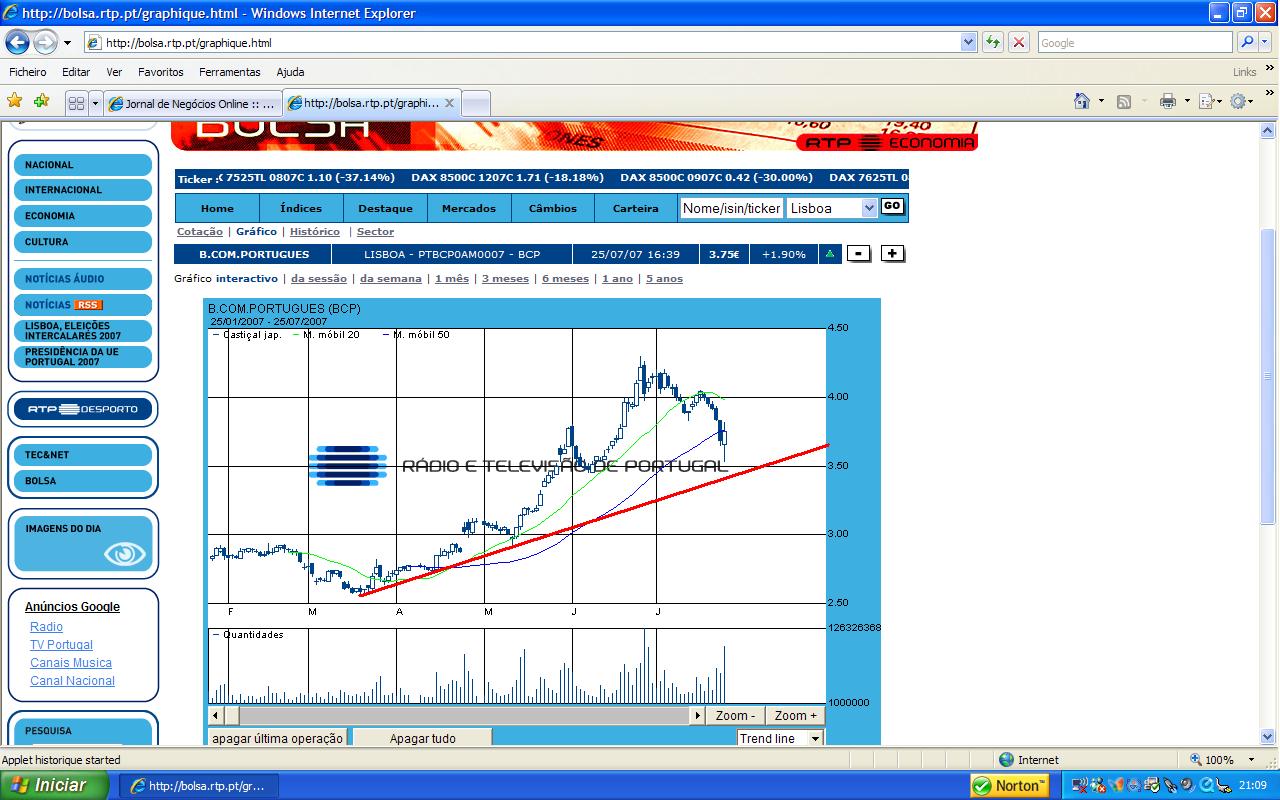Open the search provider dropdown arrow
Image resolution: width=1280 pixels, height=800 pixels.
click(1265, 42)
